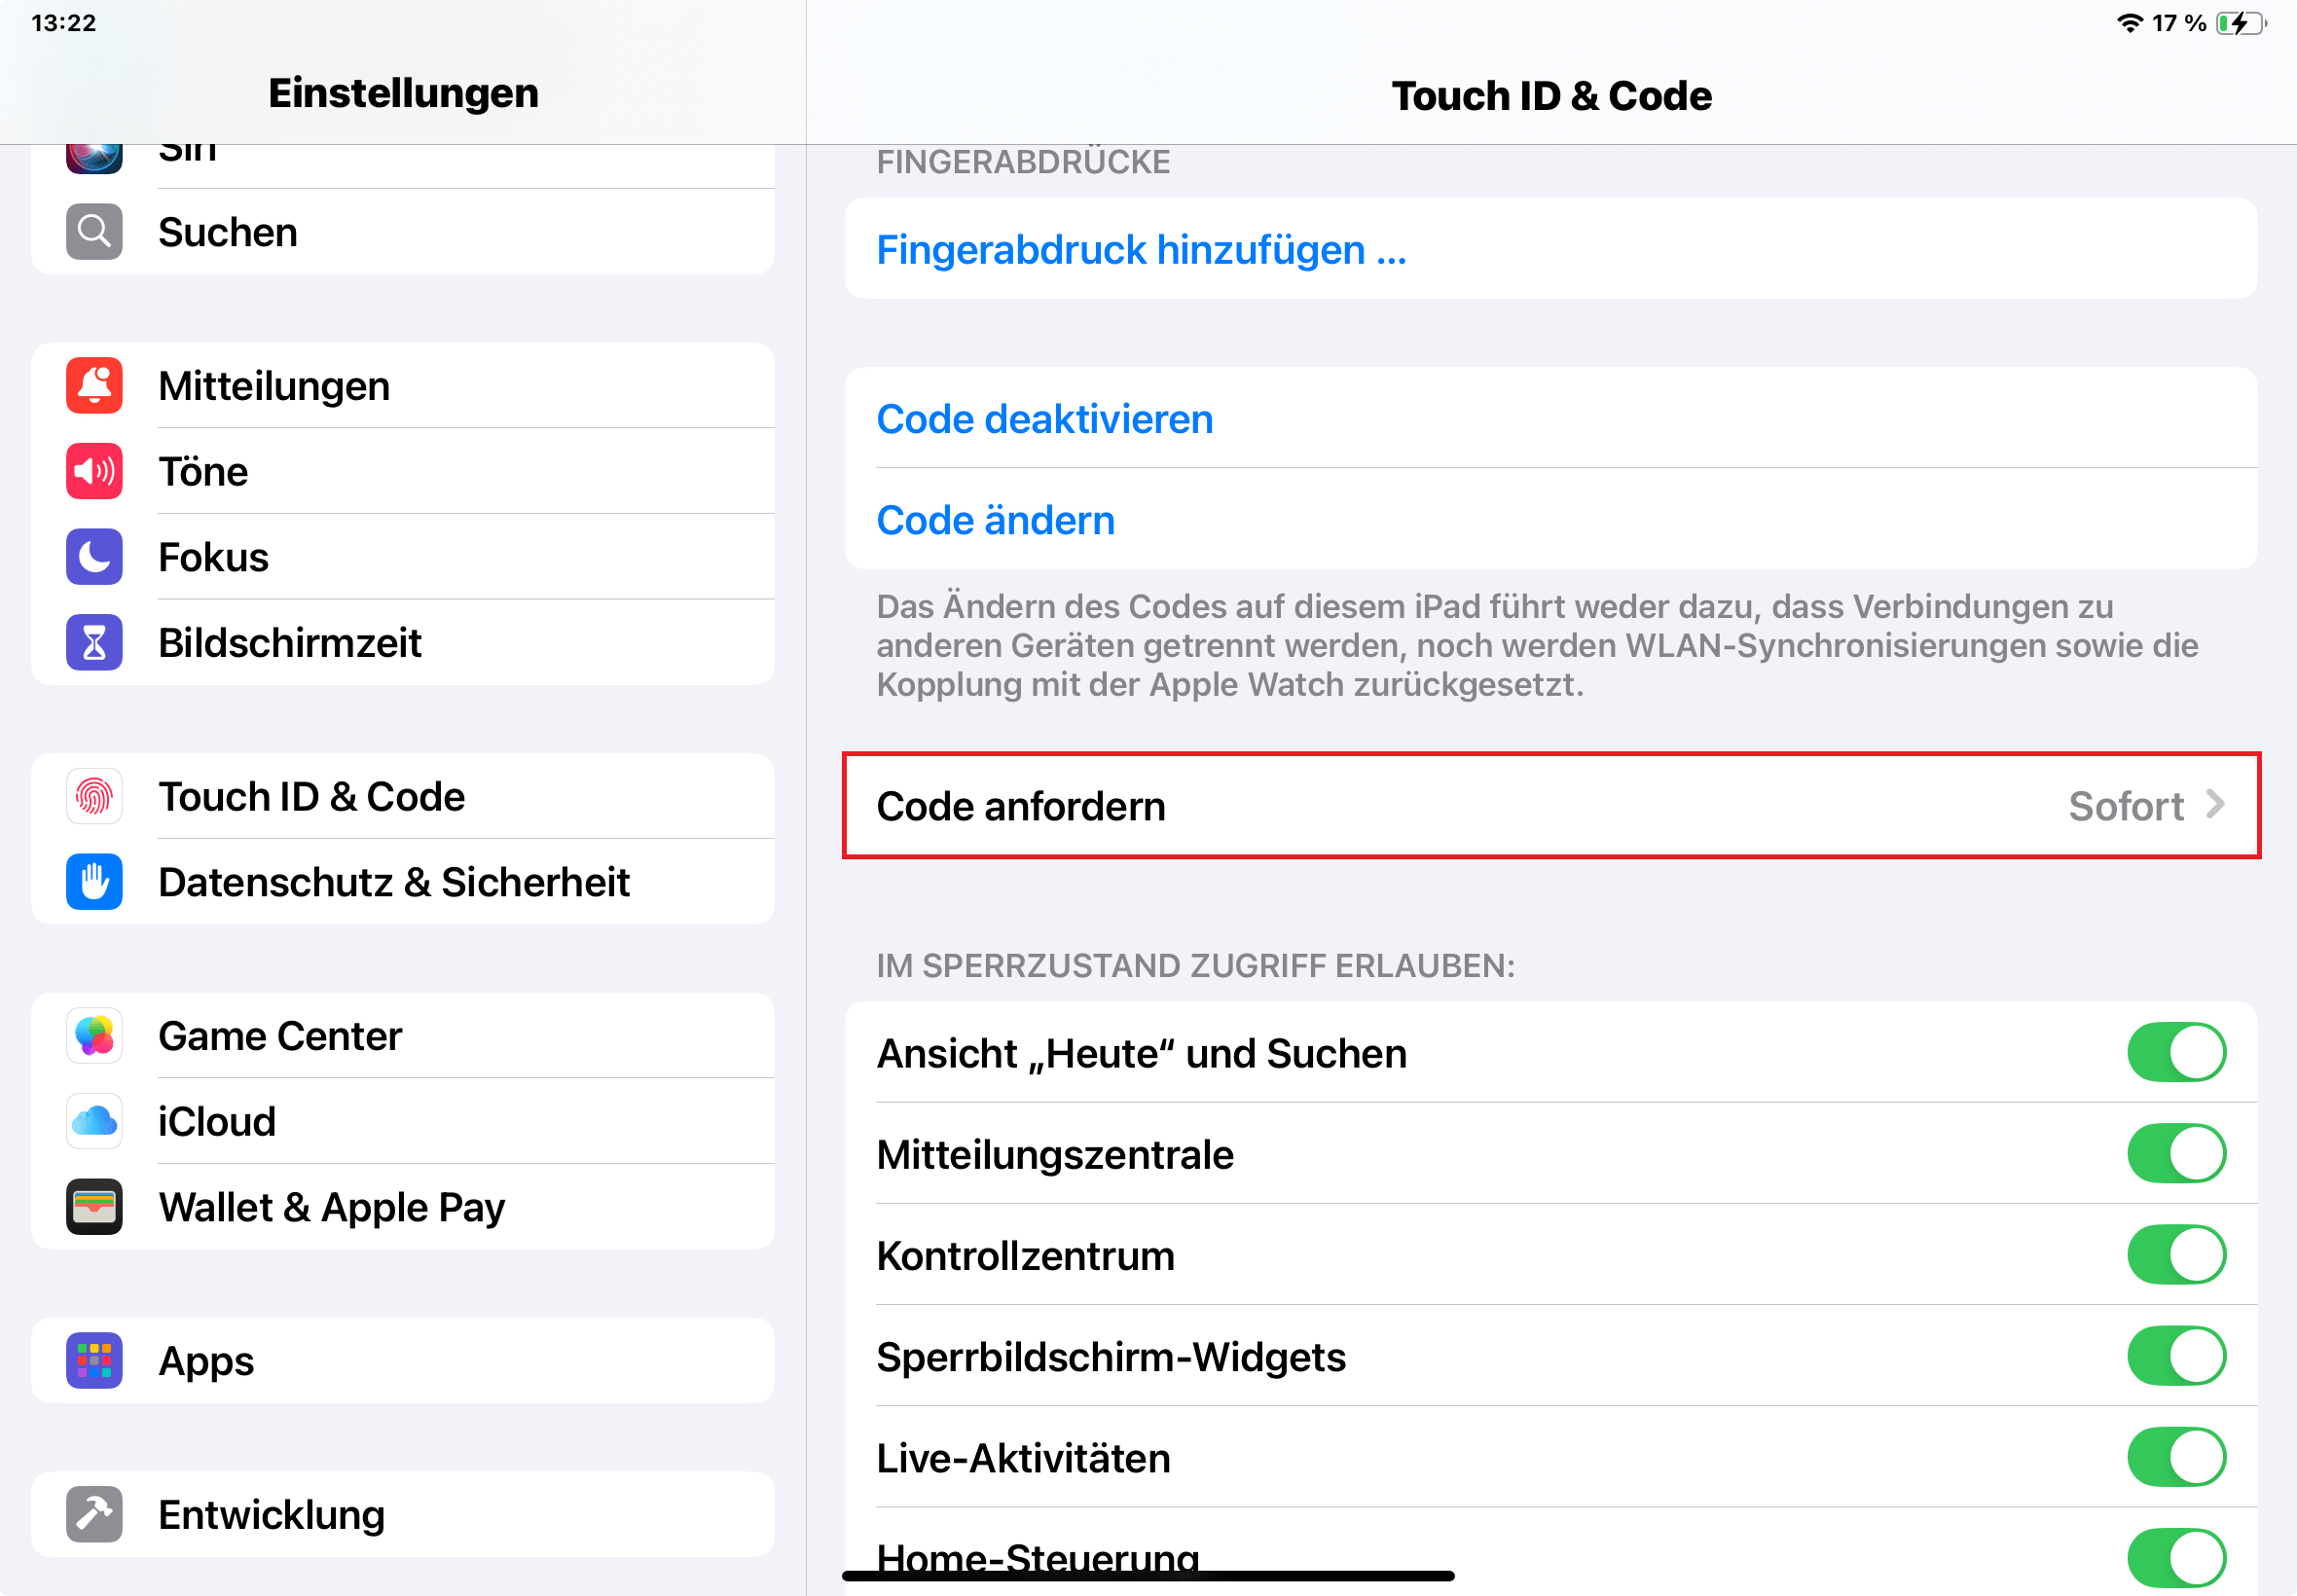Image resolution: width=2297 pixels, height=1596 pixels.
Task: Select the Fokus moon icon
Action: [x=93, y=557]
